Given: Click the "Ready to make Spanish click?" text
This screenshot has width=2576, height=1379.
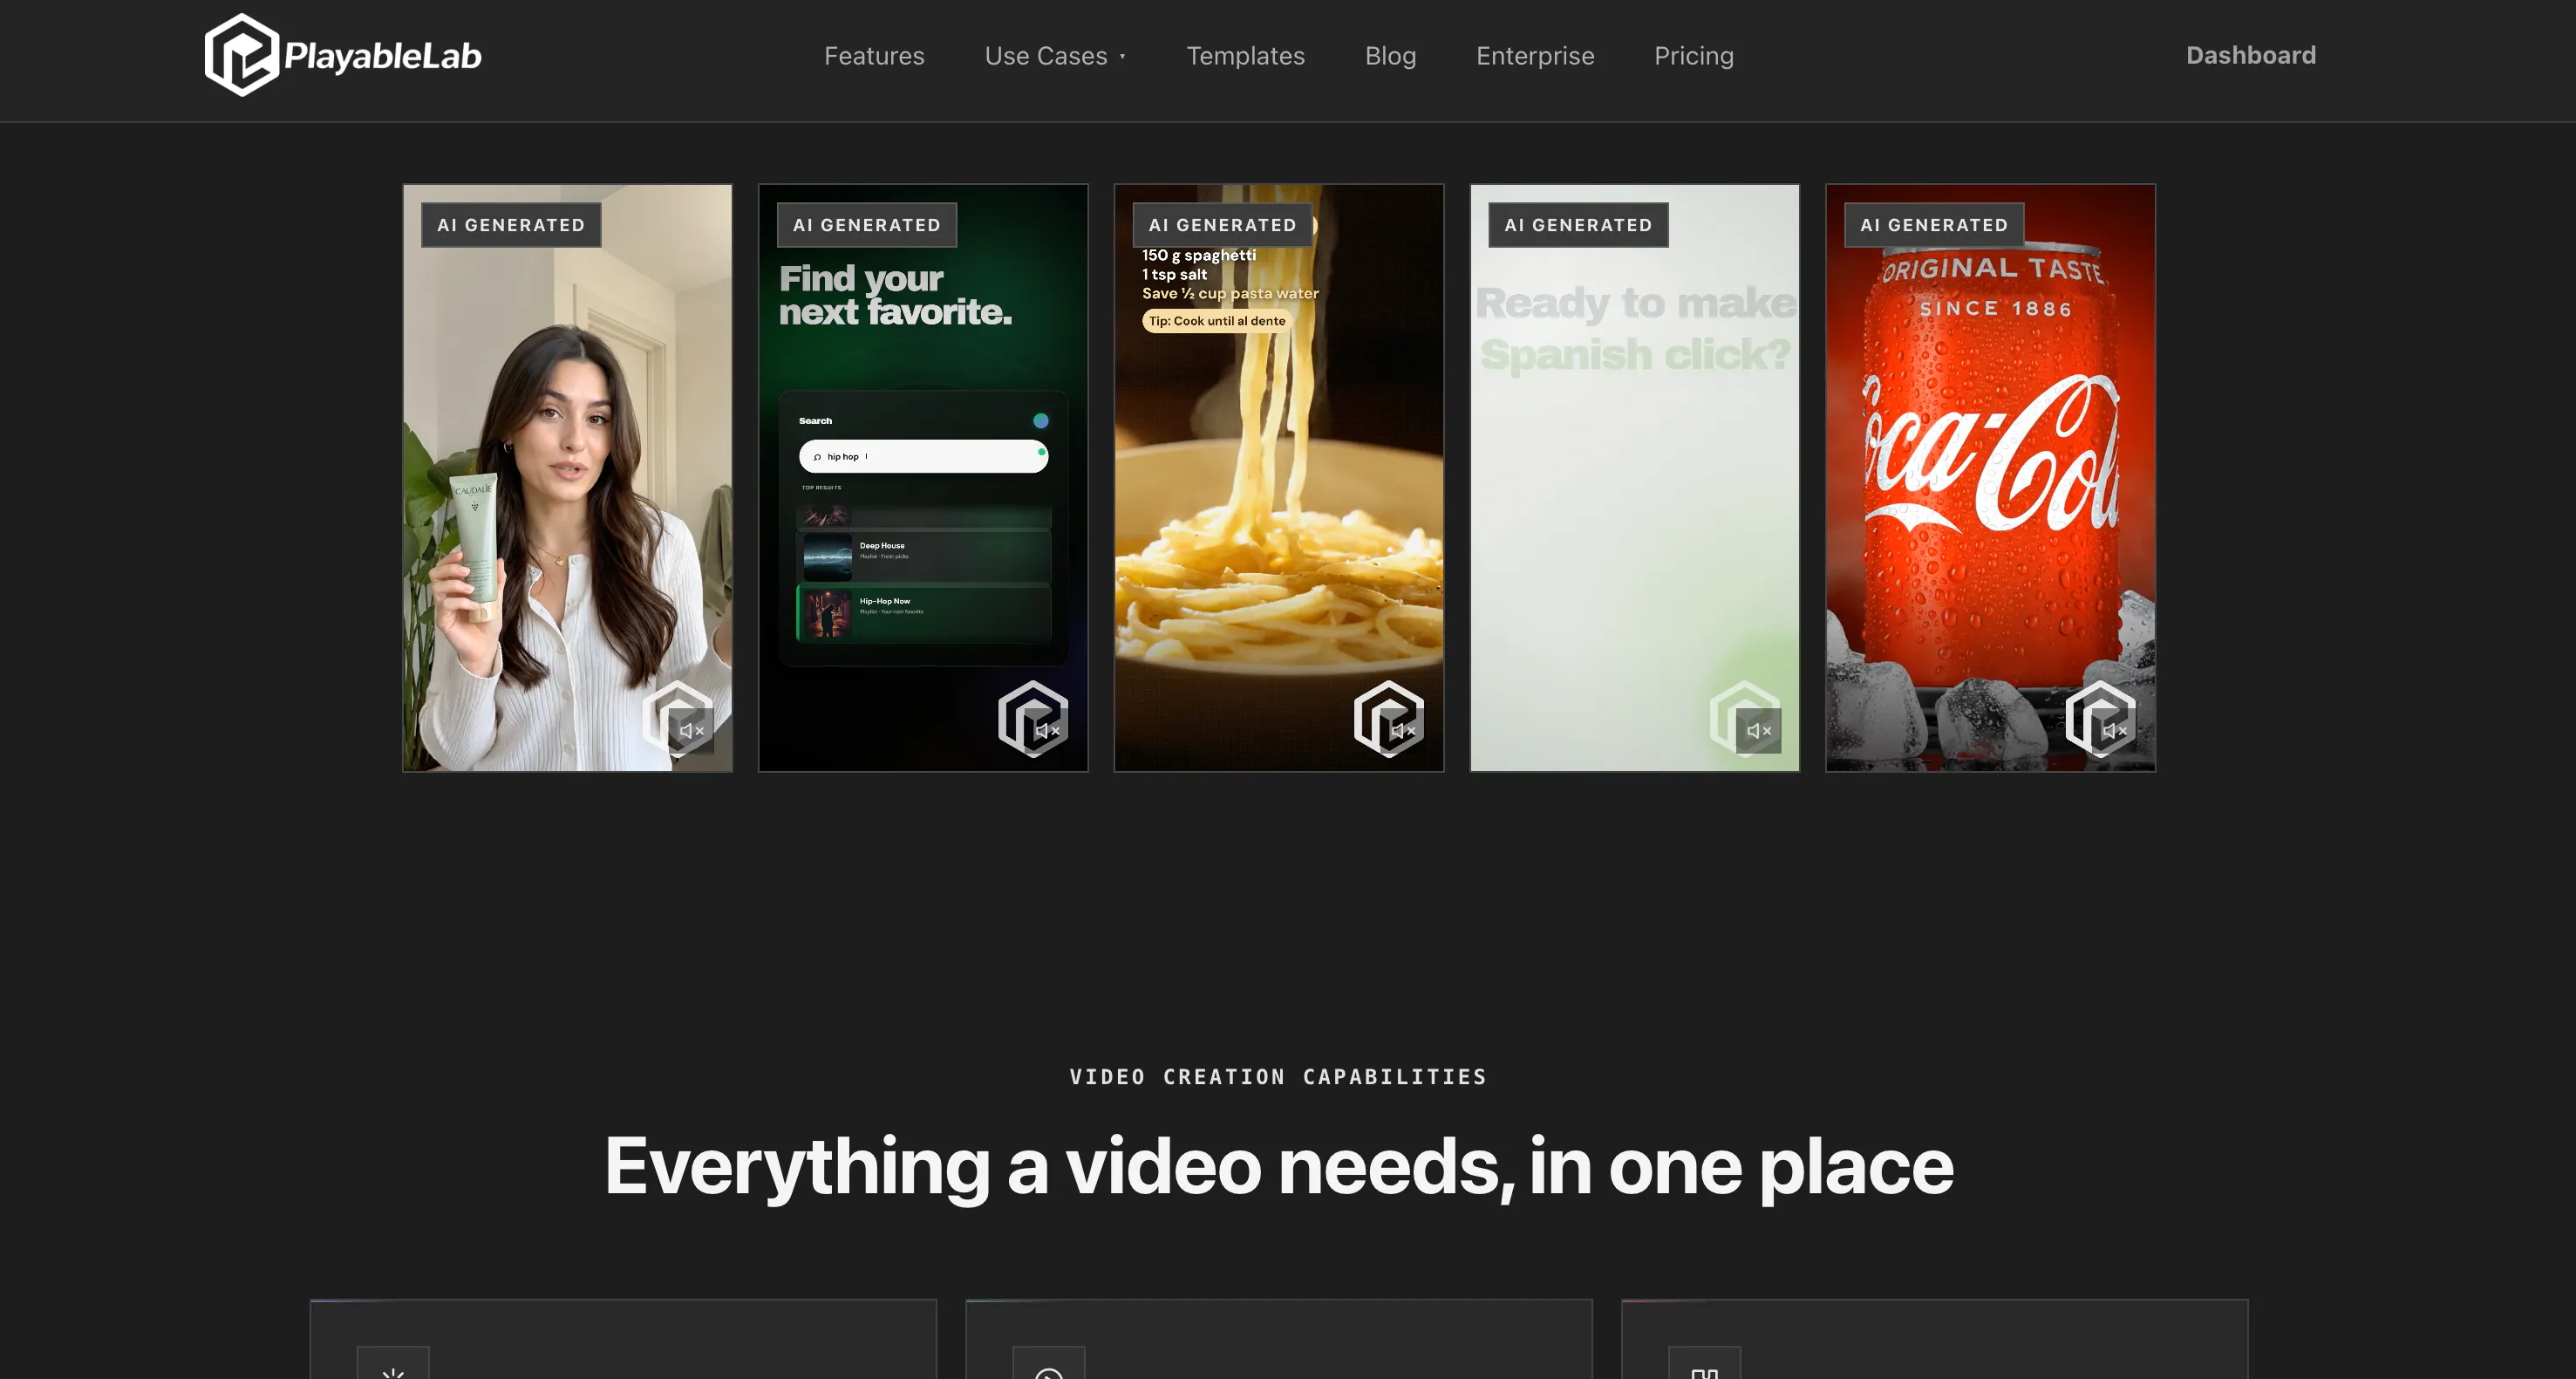Looking at the screenshot, I should (1635, 329).
